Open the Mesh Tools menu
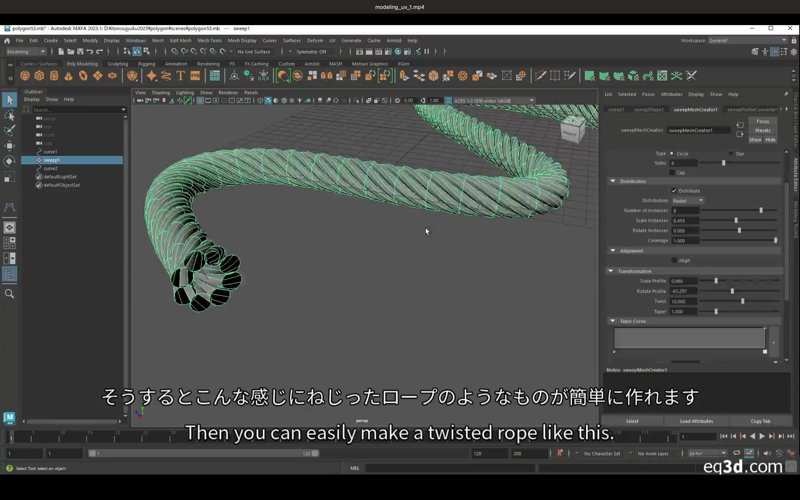This screenshot has width=800, height=500. point(209,40)
